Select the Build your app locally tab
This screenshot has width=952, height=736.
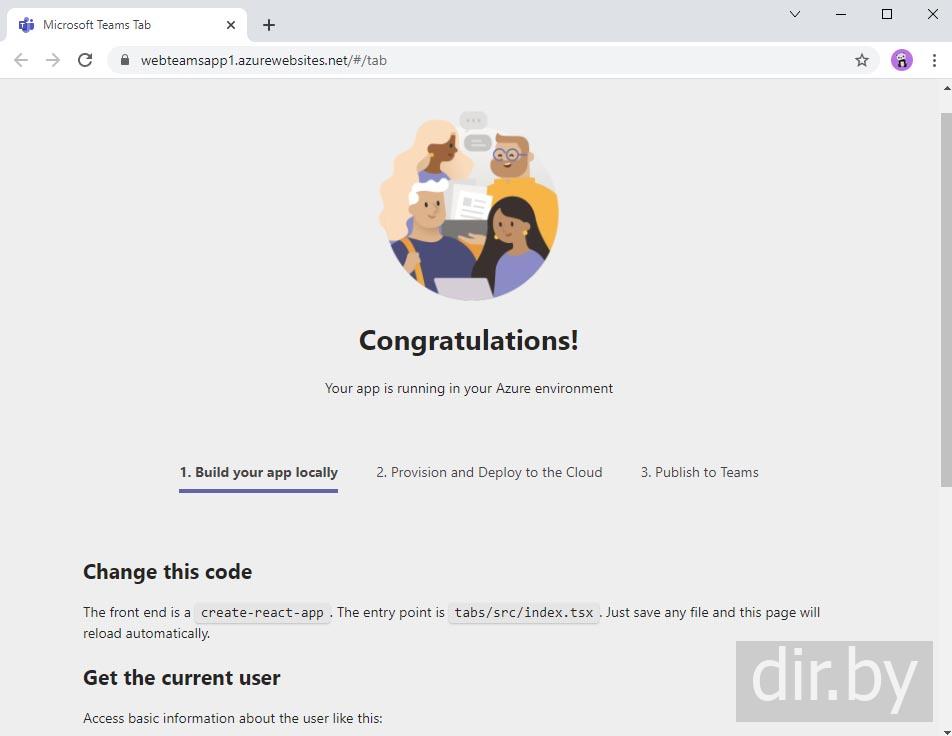click(258, 472)
